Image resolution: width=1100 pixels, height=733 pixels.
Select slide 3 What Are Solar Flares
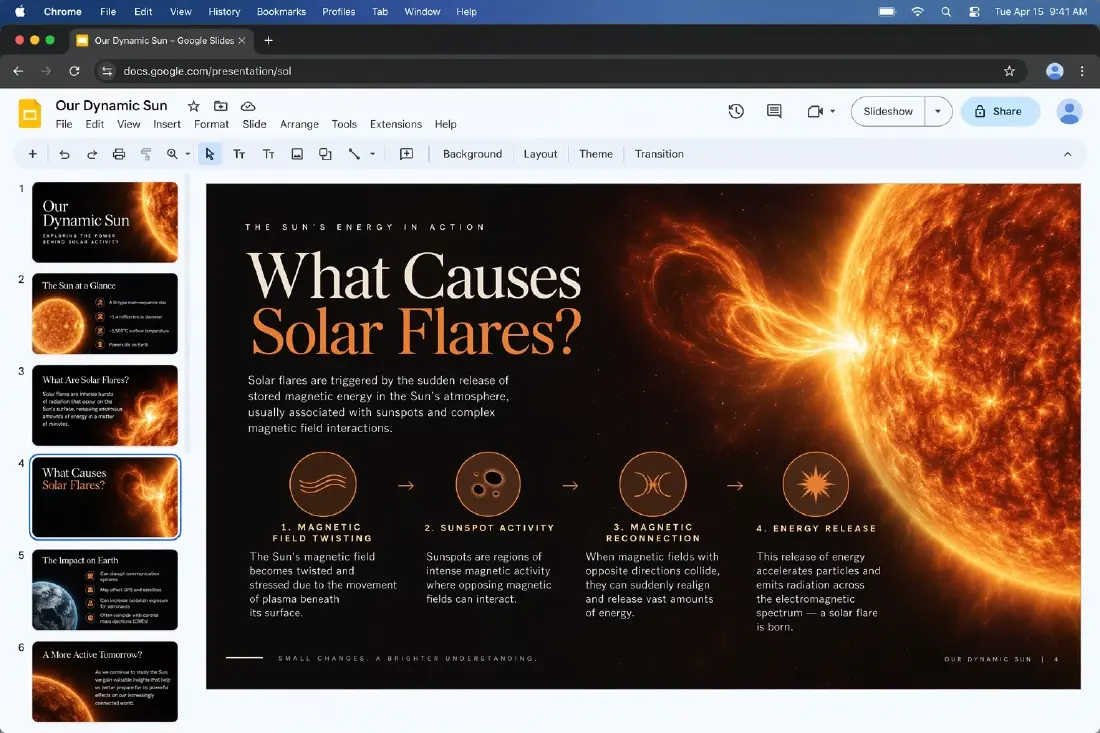(x=105, y=405)
